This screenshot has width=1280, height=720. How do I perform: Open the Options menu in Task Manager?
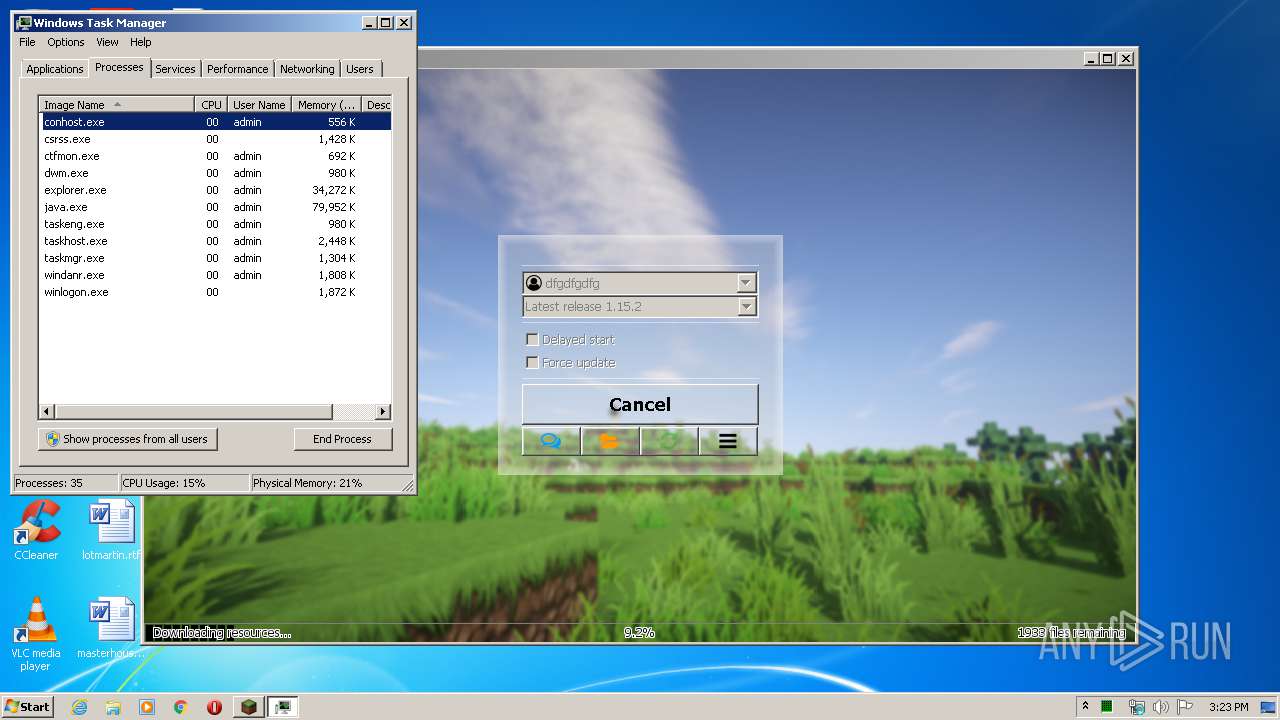[x=66, y=42]
